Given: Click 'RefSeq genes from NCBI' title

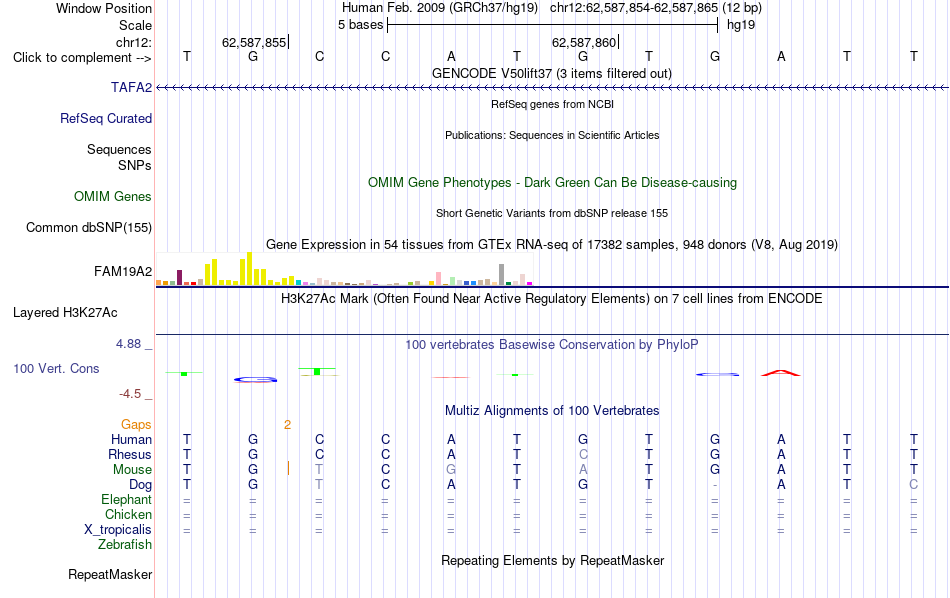Looking at the screenshot, I should coord(553,104).
